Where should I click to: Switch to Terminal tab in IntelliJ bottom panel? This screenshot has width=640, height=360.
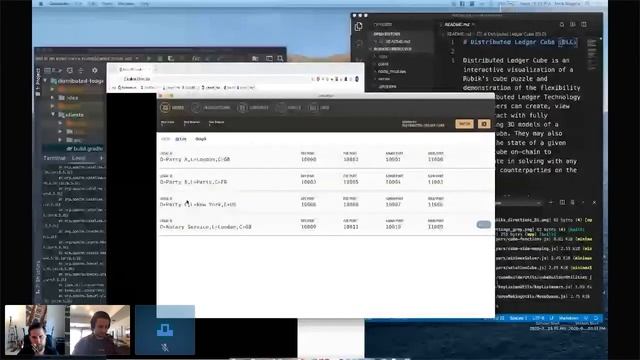click(x=54, y=158)
